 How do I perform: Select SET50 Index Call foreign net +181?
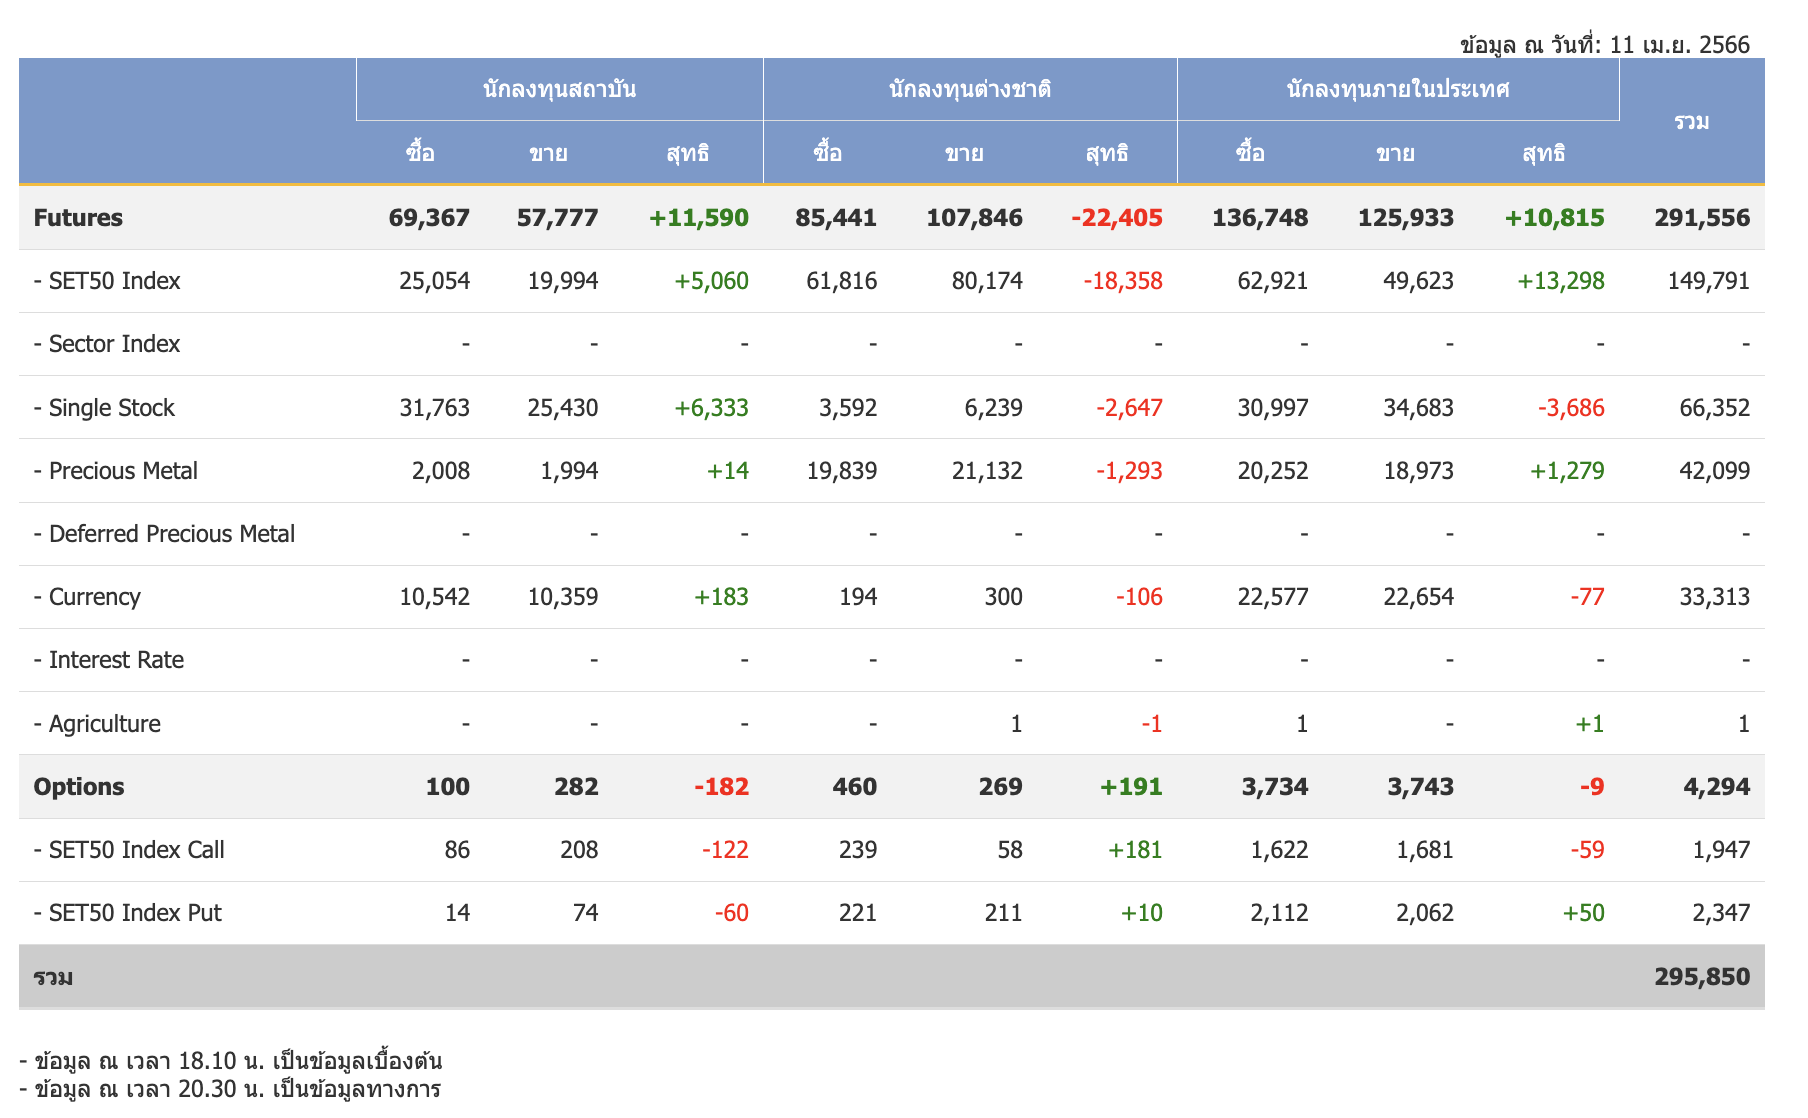(1135, 850)
